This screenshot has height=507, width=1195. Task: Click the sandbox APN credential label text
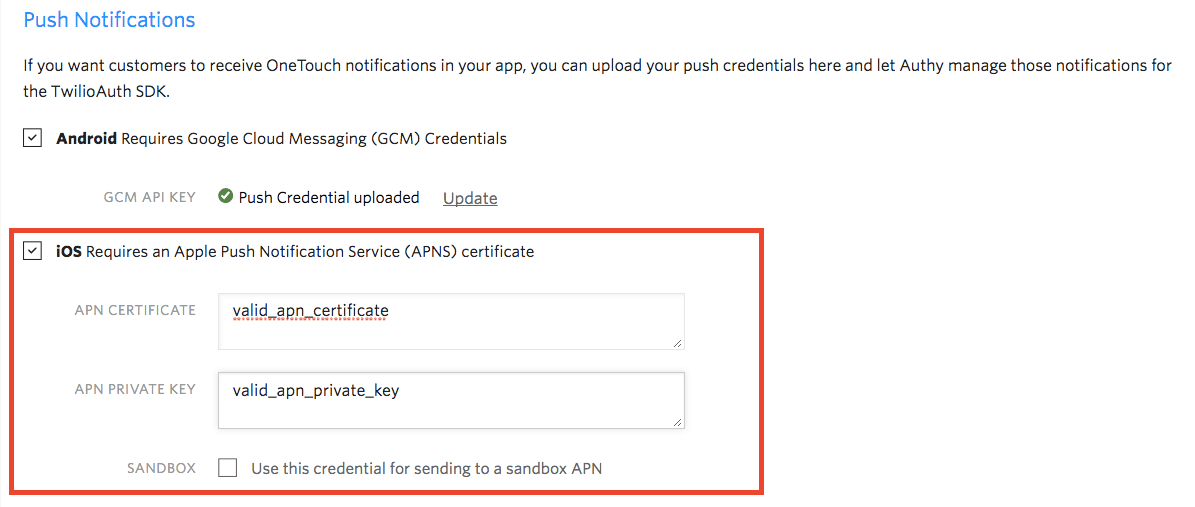click(426, 468)
